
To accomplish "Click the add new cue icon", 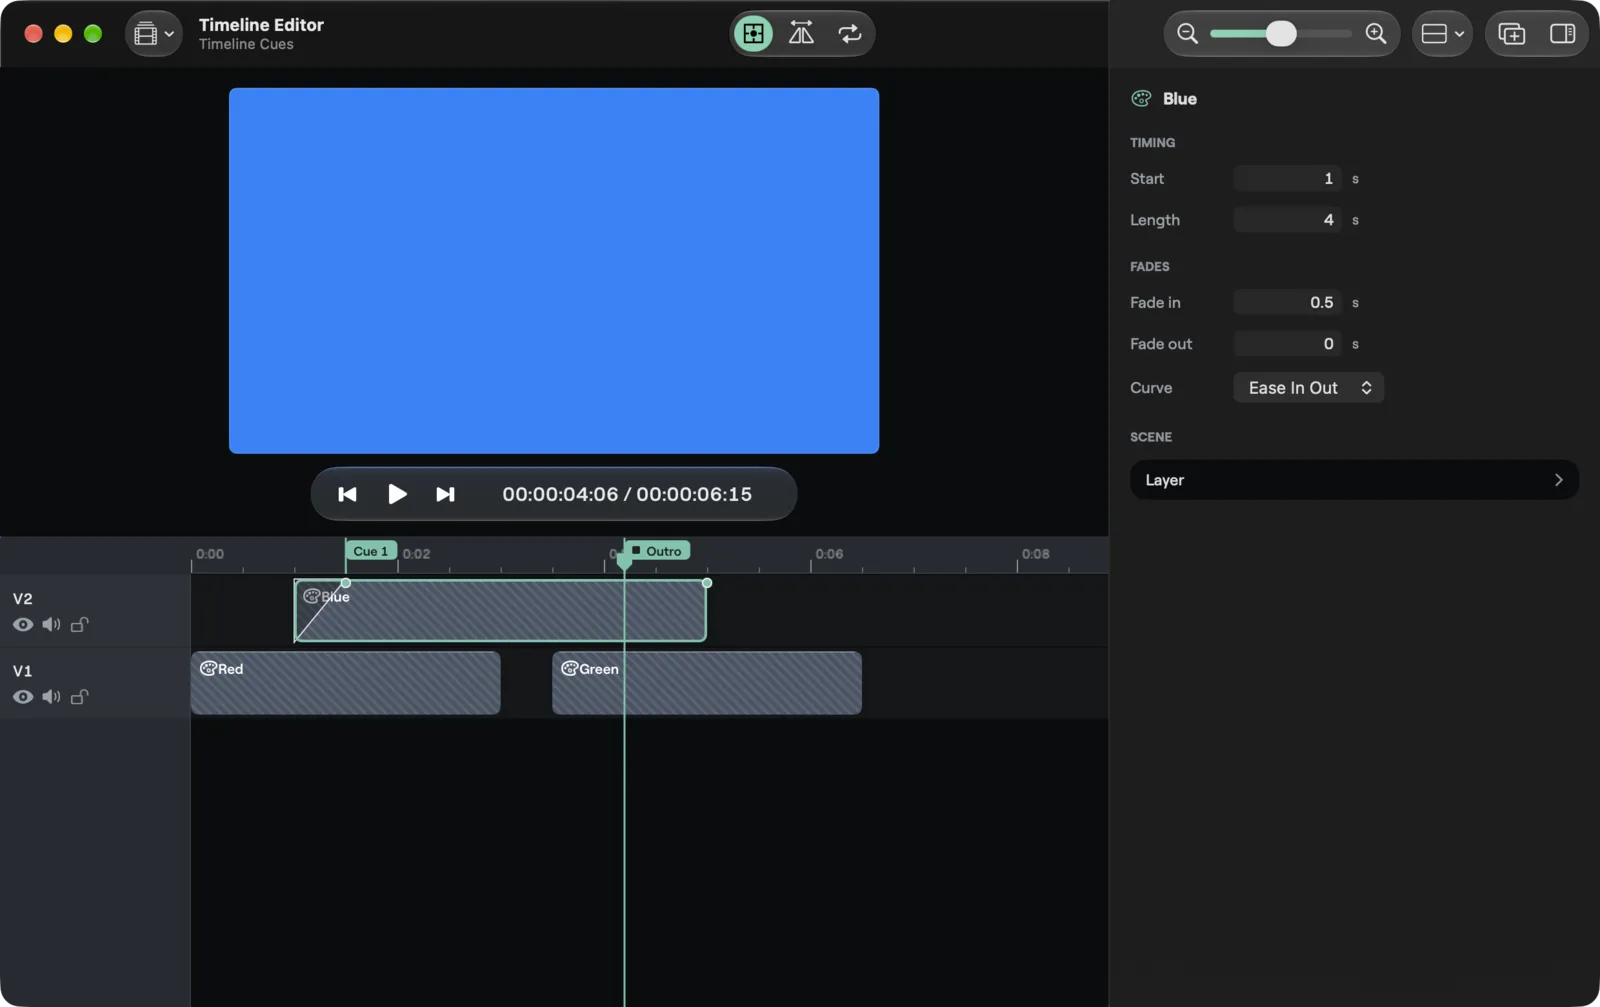I will click(1512, 34).
